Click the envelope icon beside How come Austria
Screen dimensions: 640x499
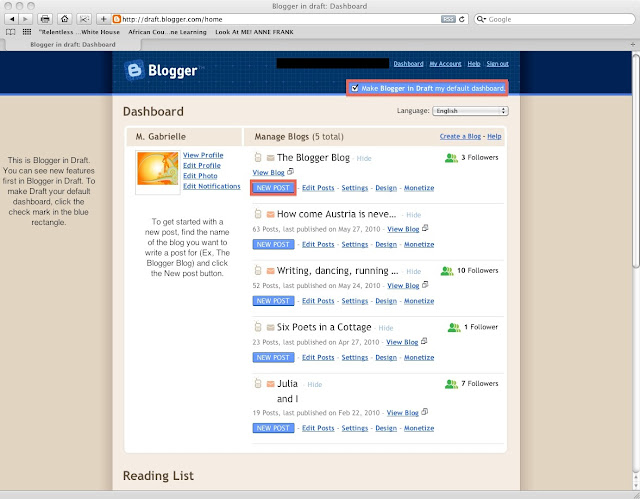pos(270,215)
